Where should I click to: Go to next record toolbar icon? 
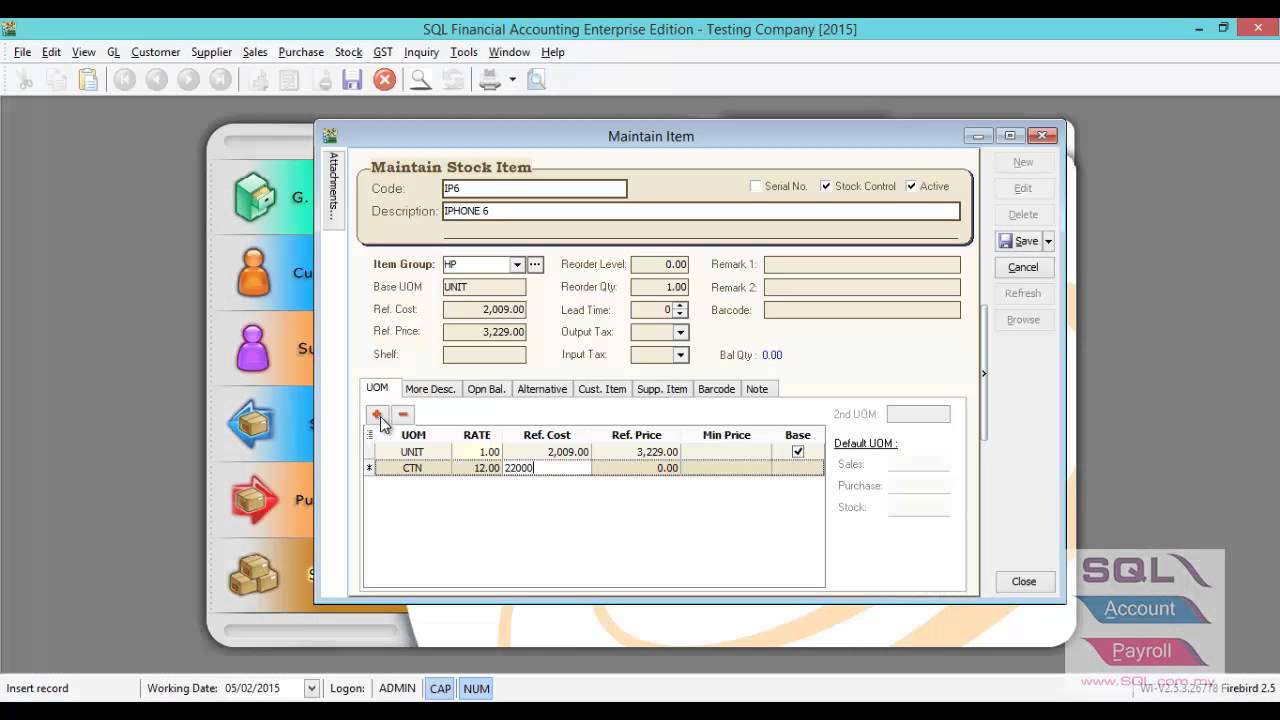(188, 80)
